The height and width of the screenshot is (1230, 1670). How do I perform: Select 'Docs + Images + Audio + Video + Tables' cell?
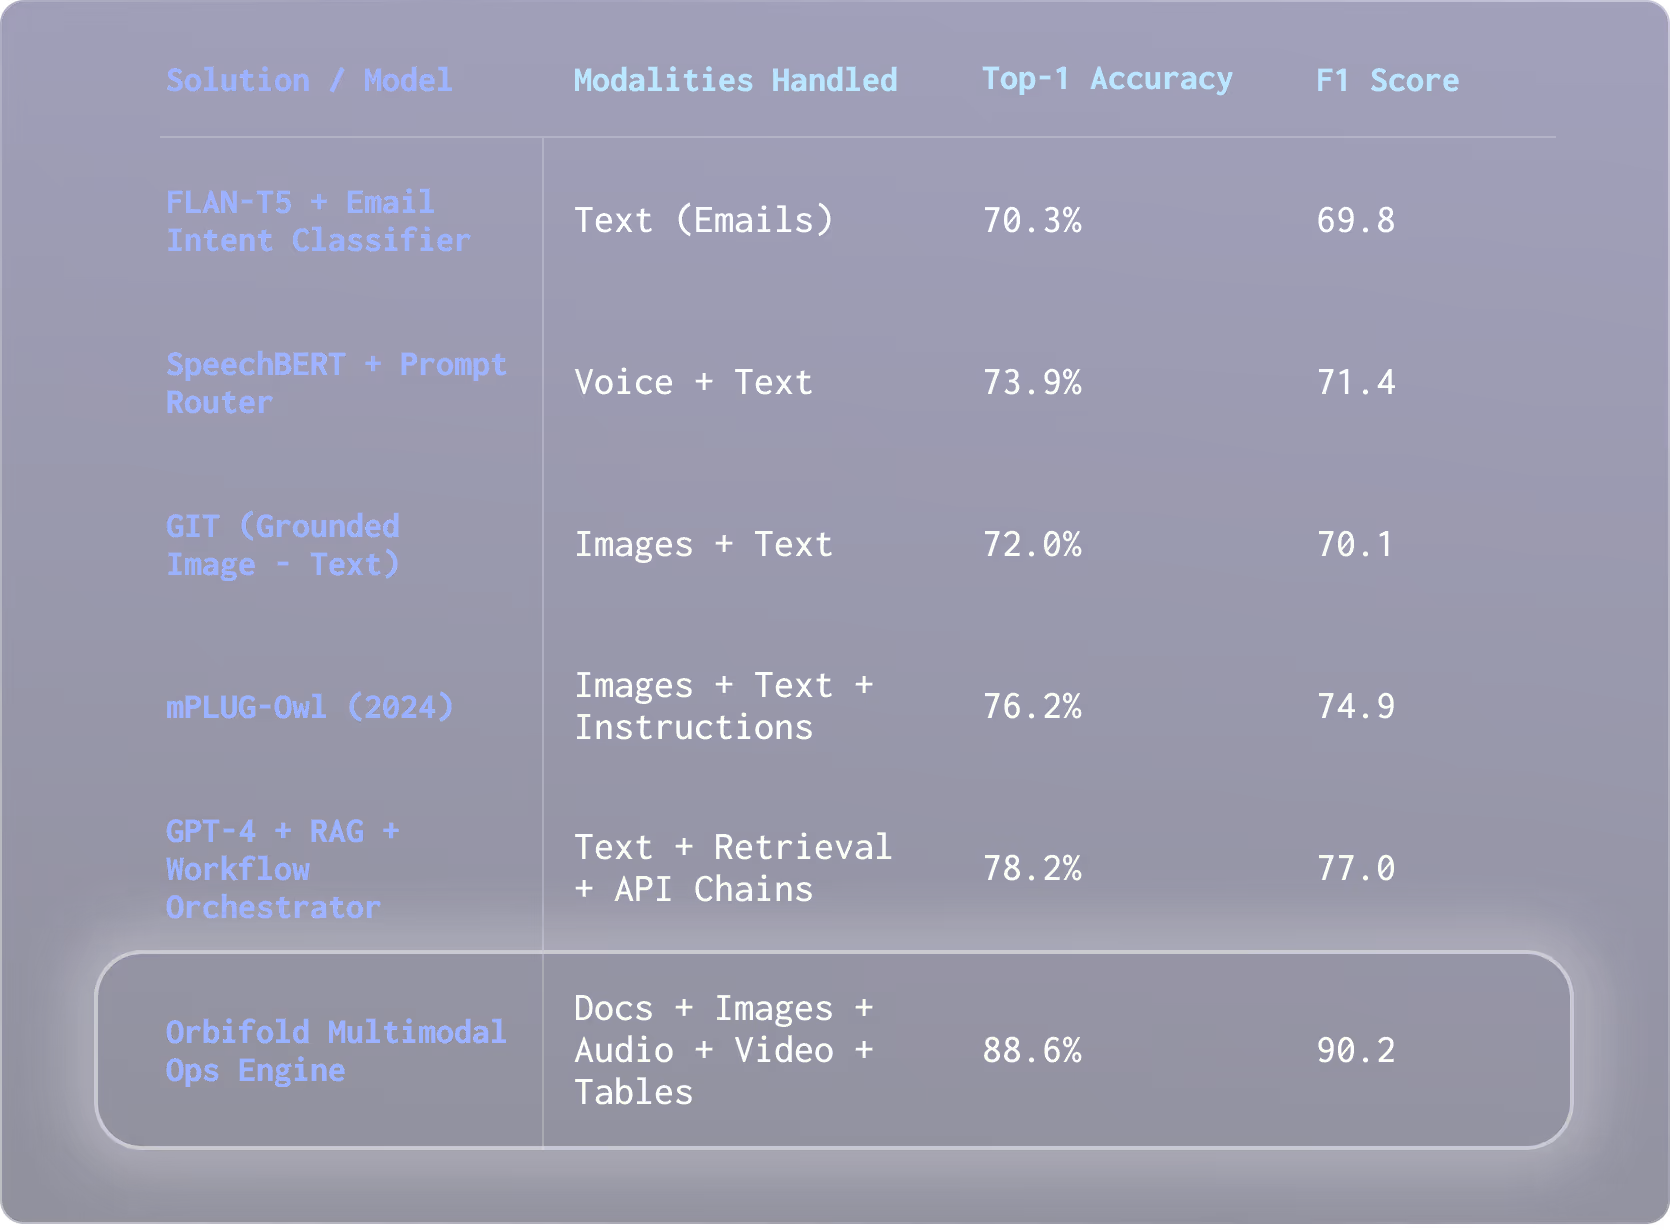coord(724,1050)
